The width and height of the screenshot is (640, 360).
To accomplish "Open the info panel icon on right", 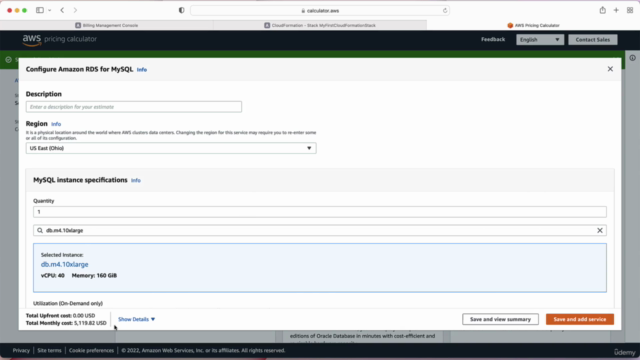I will click(632, 58).
